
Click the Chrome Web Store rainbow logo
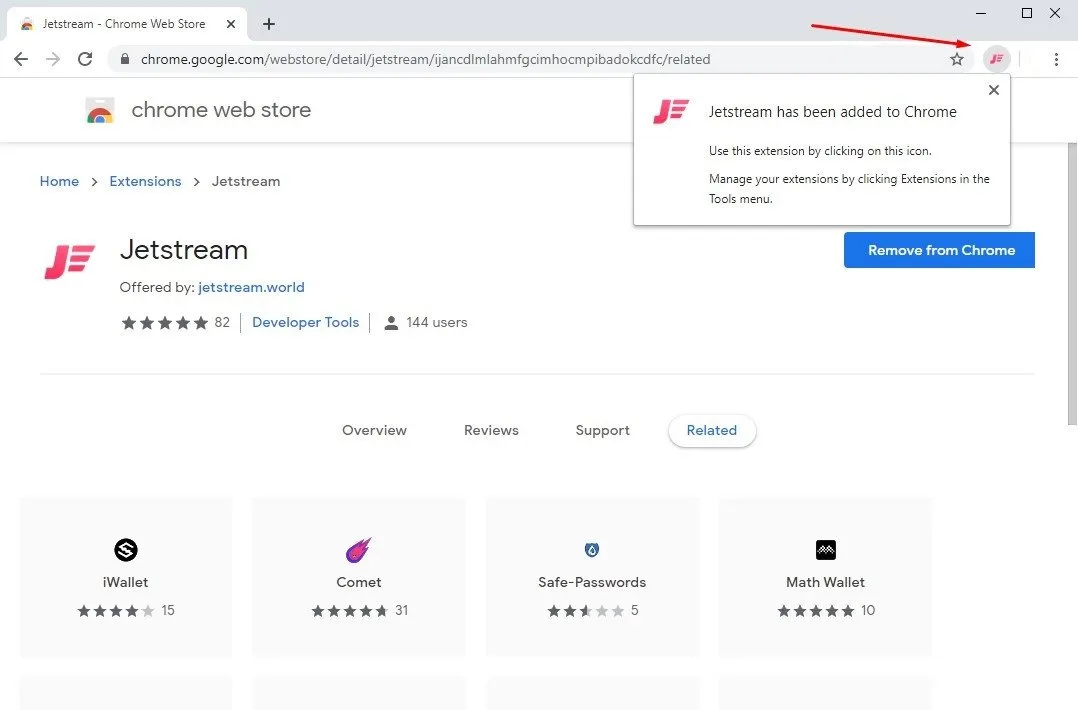(x=100, y=110)
